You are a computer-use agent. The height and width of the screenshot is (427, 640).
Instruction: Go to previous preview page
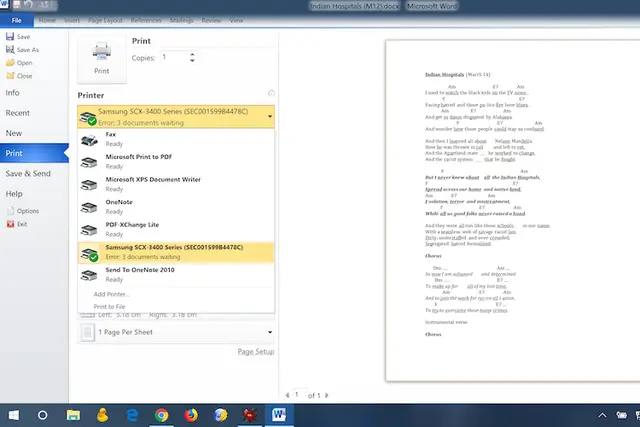pyautogui.click(x=287, y=395)
